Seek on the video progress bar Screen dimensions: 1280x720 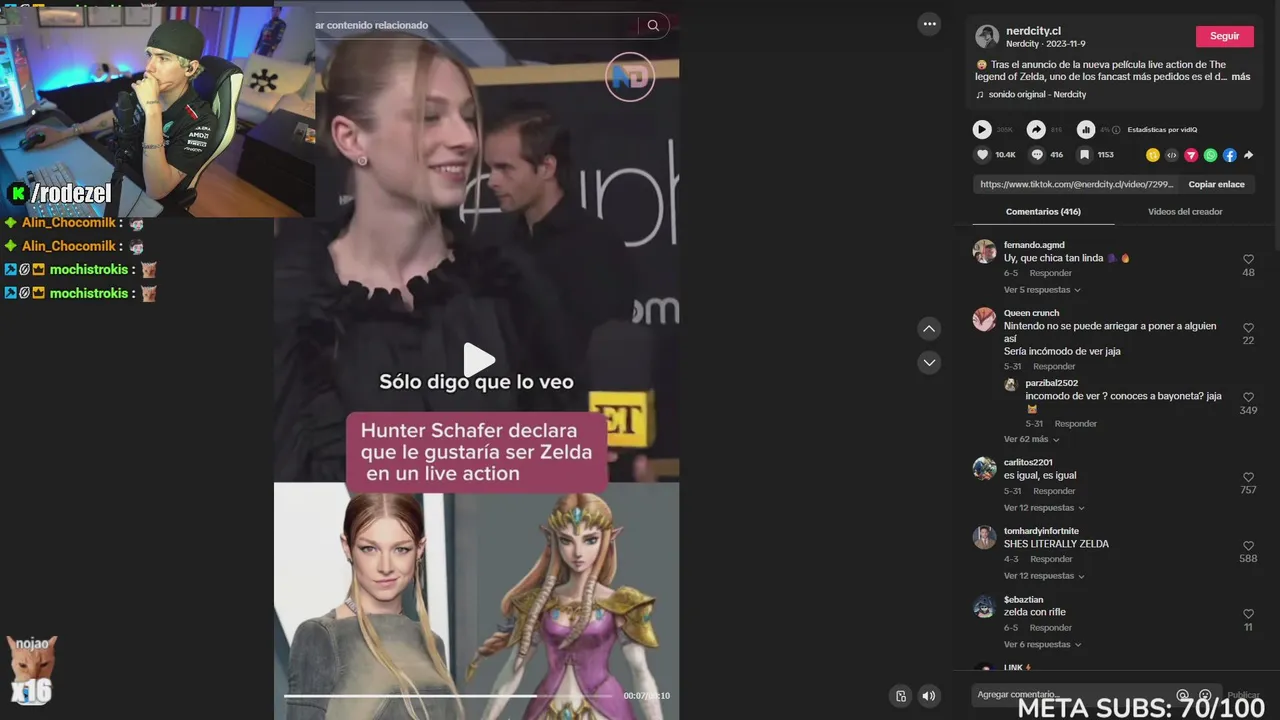point(448,695)
